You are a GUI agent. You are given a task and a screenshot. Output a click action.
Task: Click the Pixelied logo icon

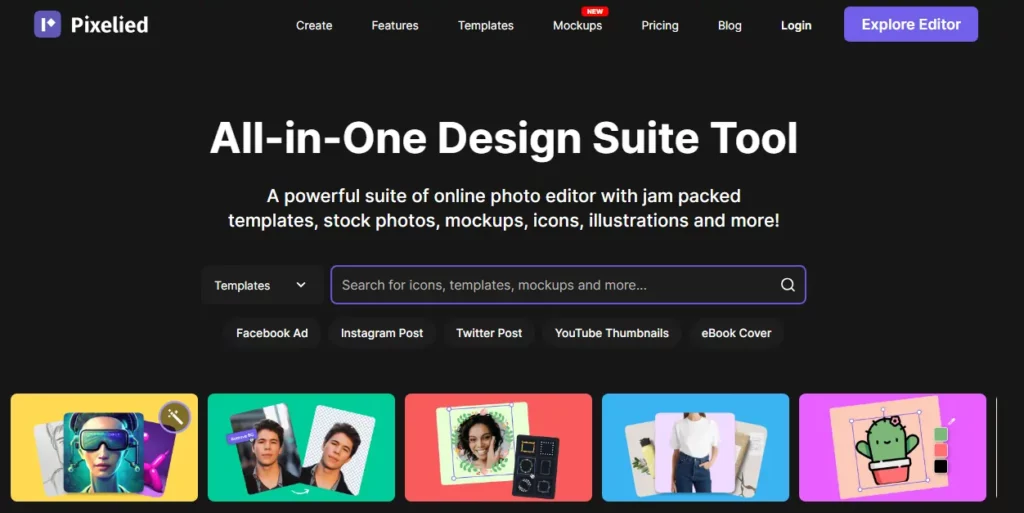tap(47, 25)
